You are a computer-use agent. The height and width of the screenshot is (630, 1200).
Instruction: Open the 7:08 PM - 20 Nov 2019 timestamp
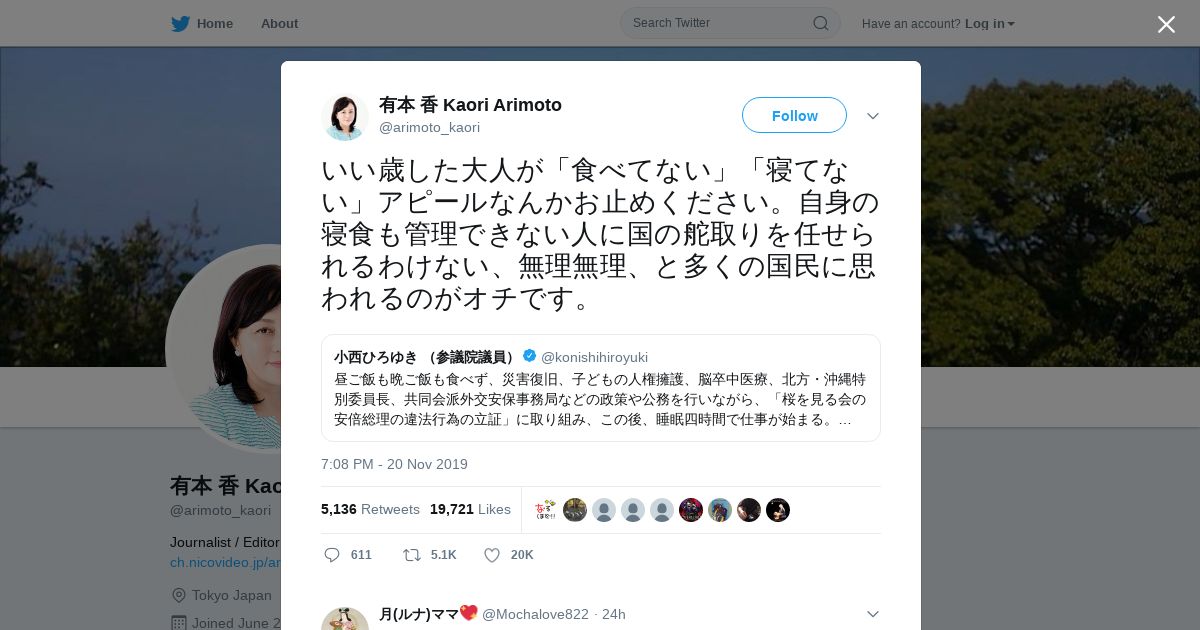point(394,464)
